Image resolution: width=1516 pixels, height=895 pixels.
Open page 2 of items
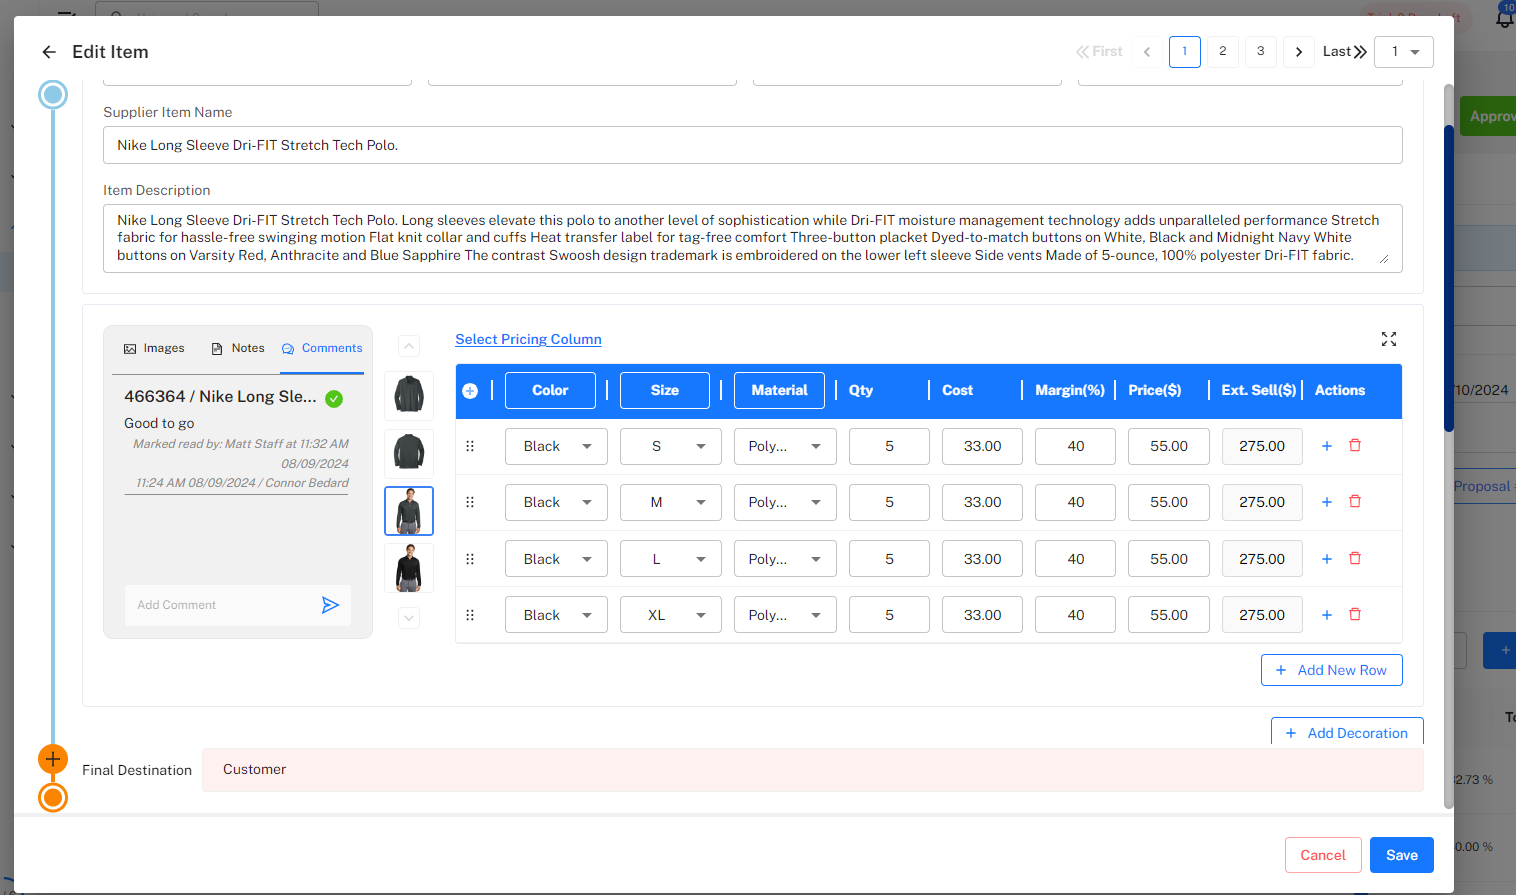(x=1223, y=52)
